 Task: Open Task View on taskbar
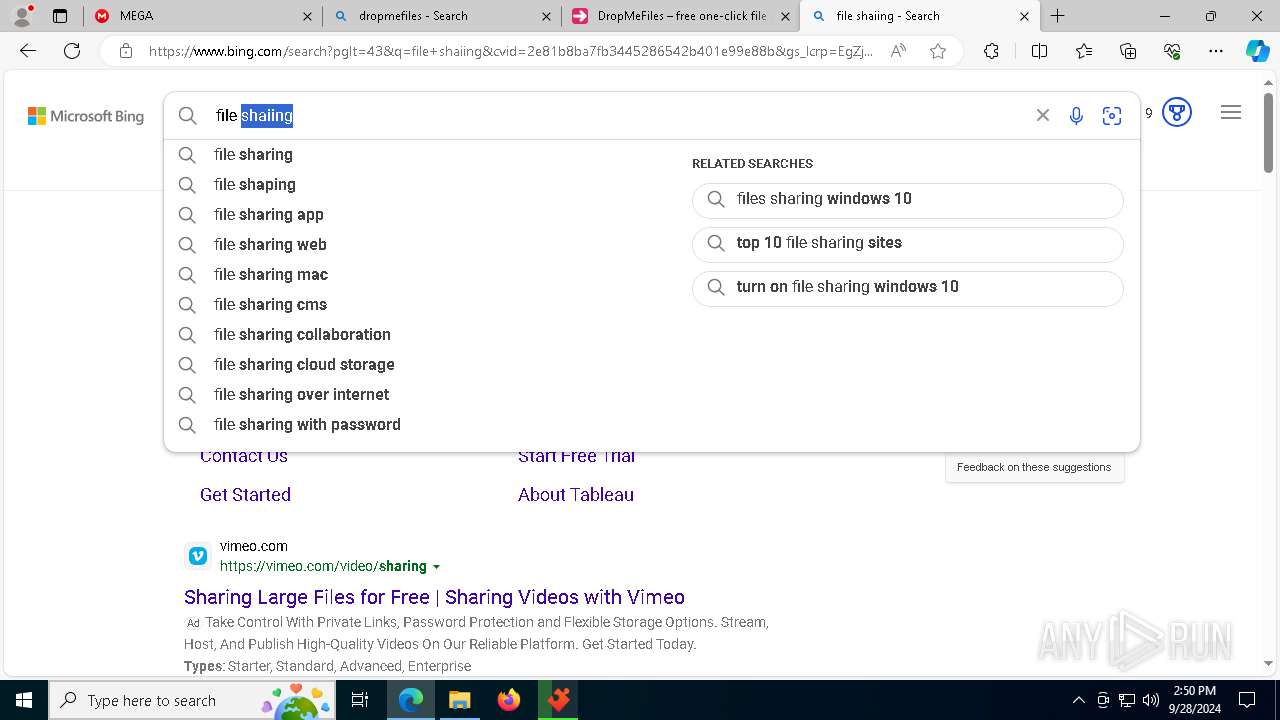click(360, 700)
